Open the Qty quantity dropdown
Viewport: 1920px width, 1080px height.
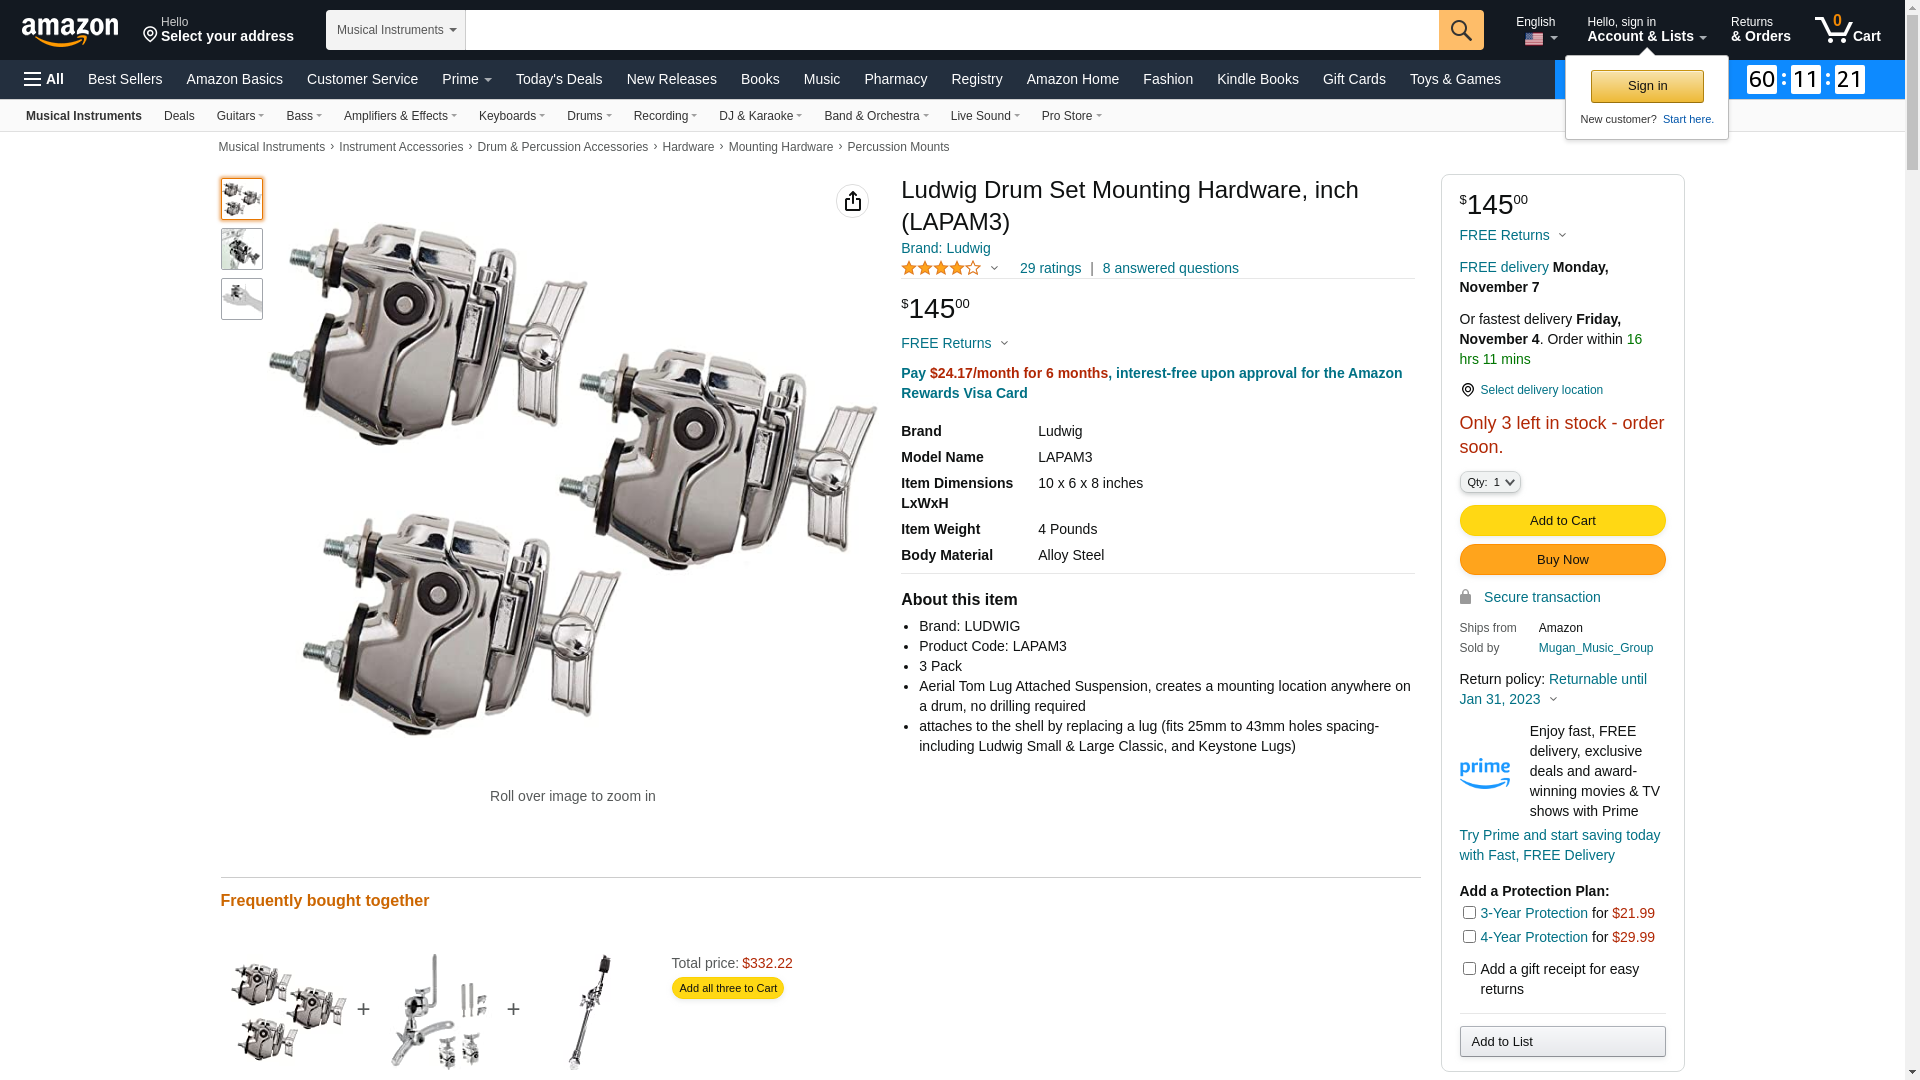click(x=1490, y=482)
